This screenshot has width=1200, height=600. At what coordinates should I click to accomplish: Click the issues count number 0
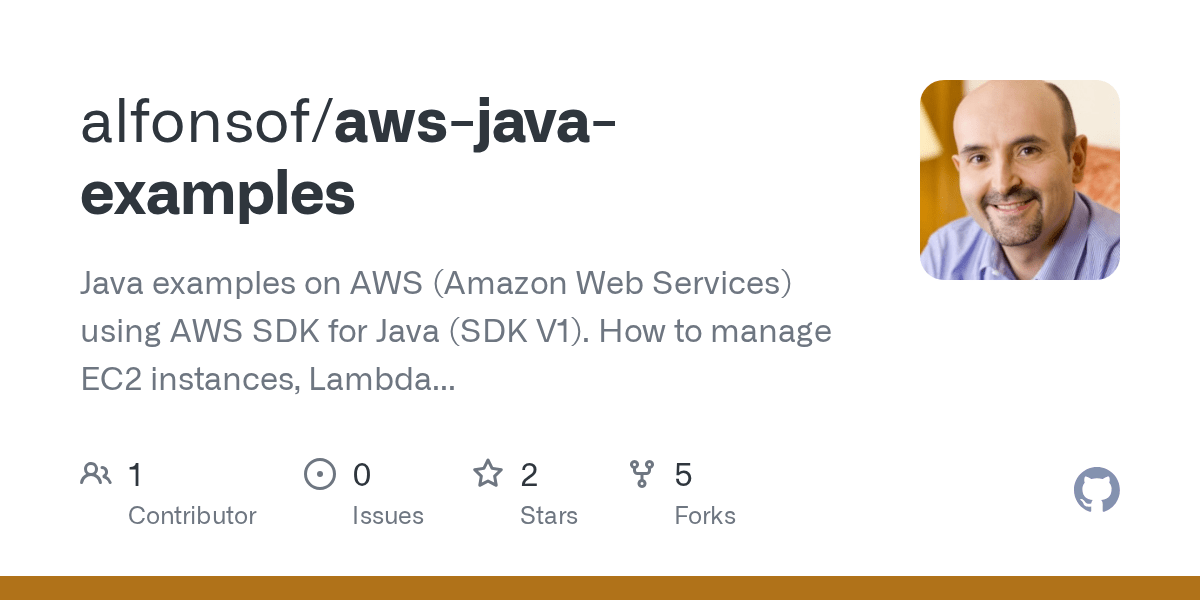[362, 475]
